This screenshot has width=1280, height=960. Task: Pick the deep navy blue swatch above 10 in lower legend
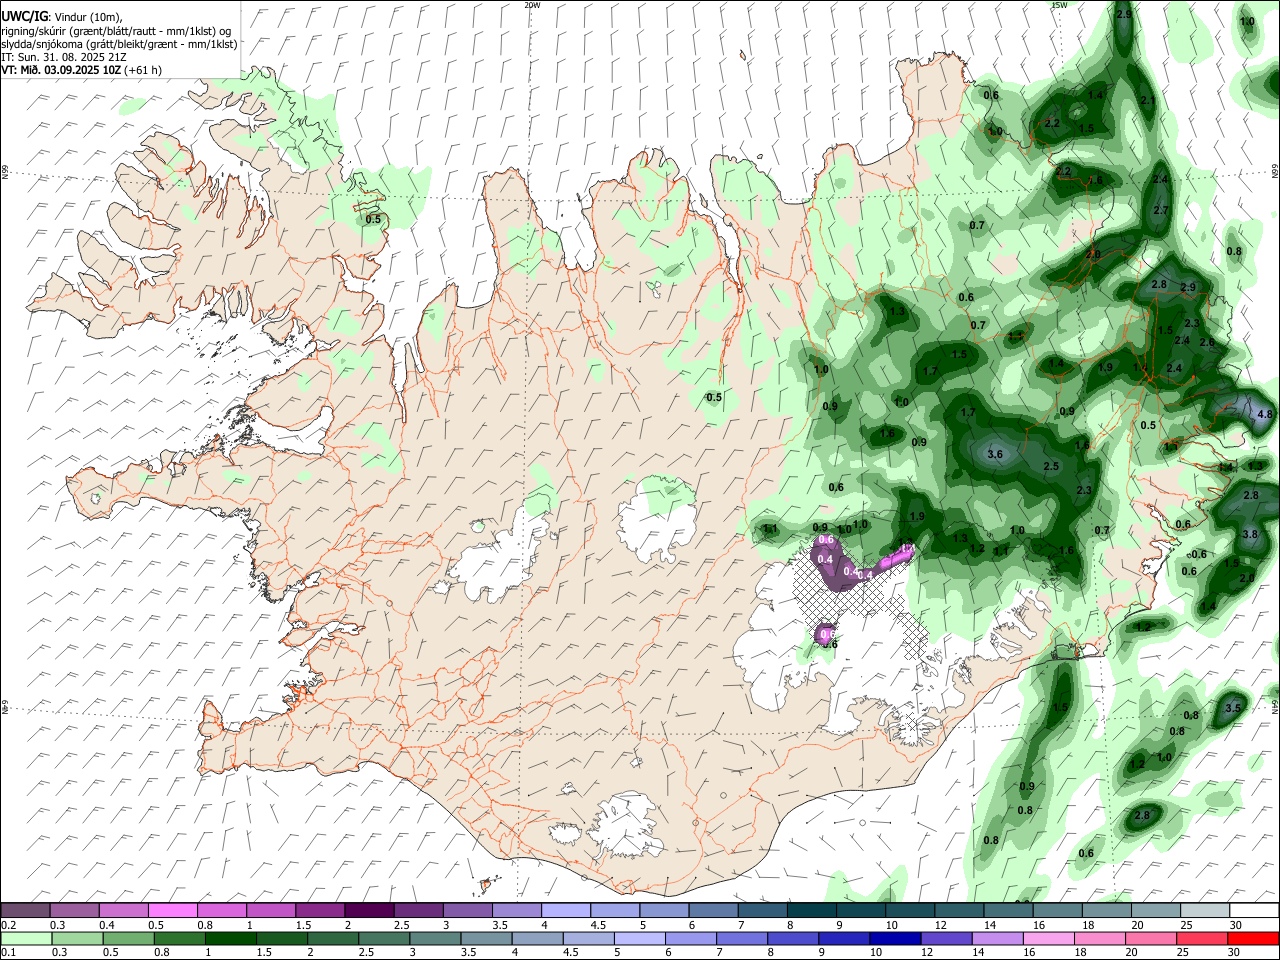click(895, 939)
